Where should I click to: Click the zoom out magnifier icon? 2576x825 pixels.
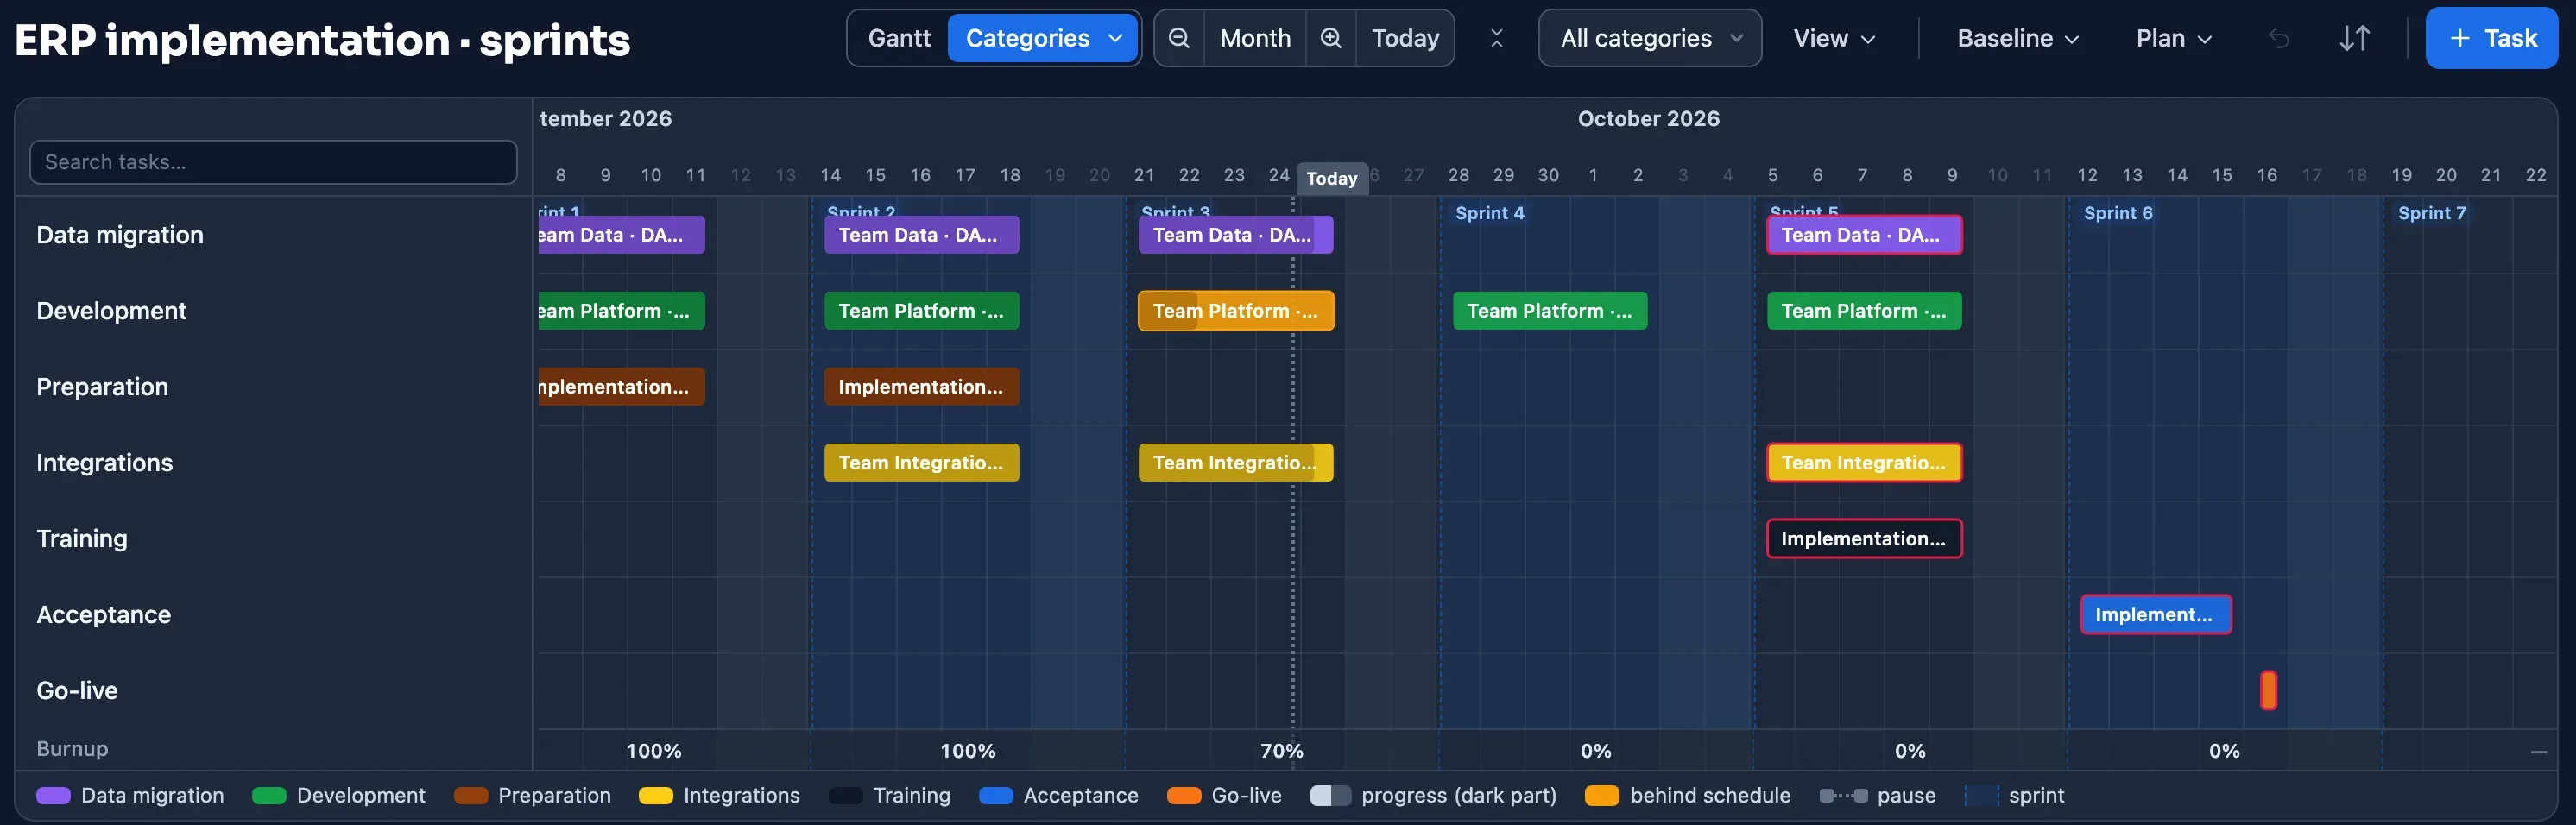(1179, 38)
